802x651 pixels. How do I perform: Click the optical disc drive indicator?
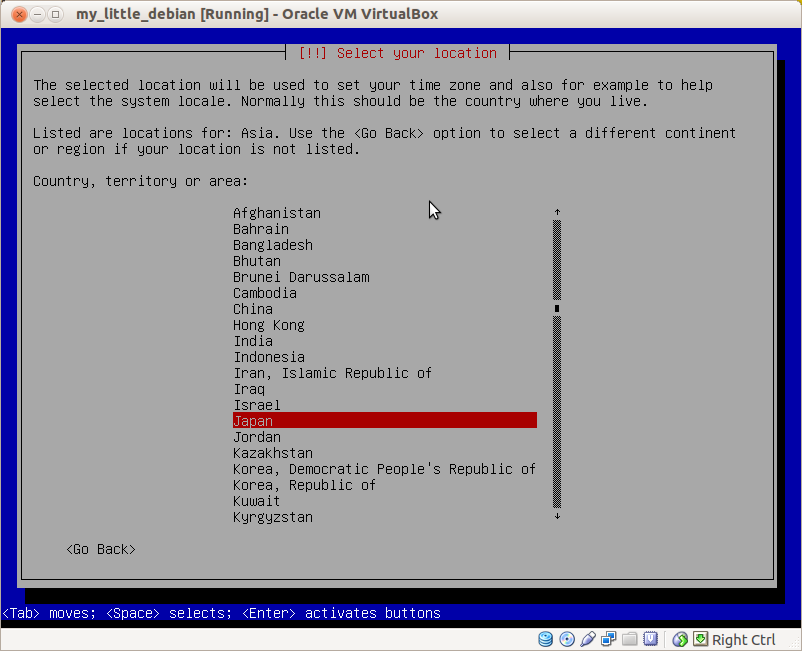(567, 639)
